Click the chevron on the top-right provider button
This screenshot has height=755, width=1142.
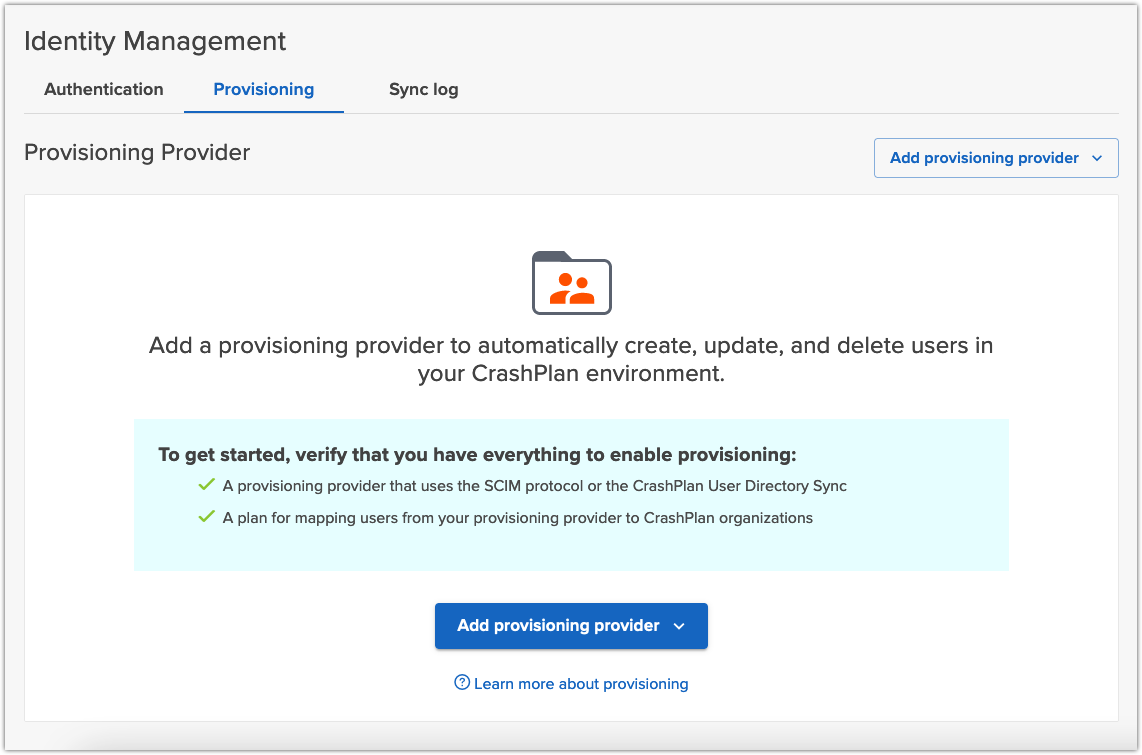(x=1098, y=157)
